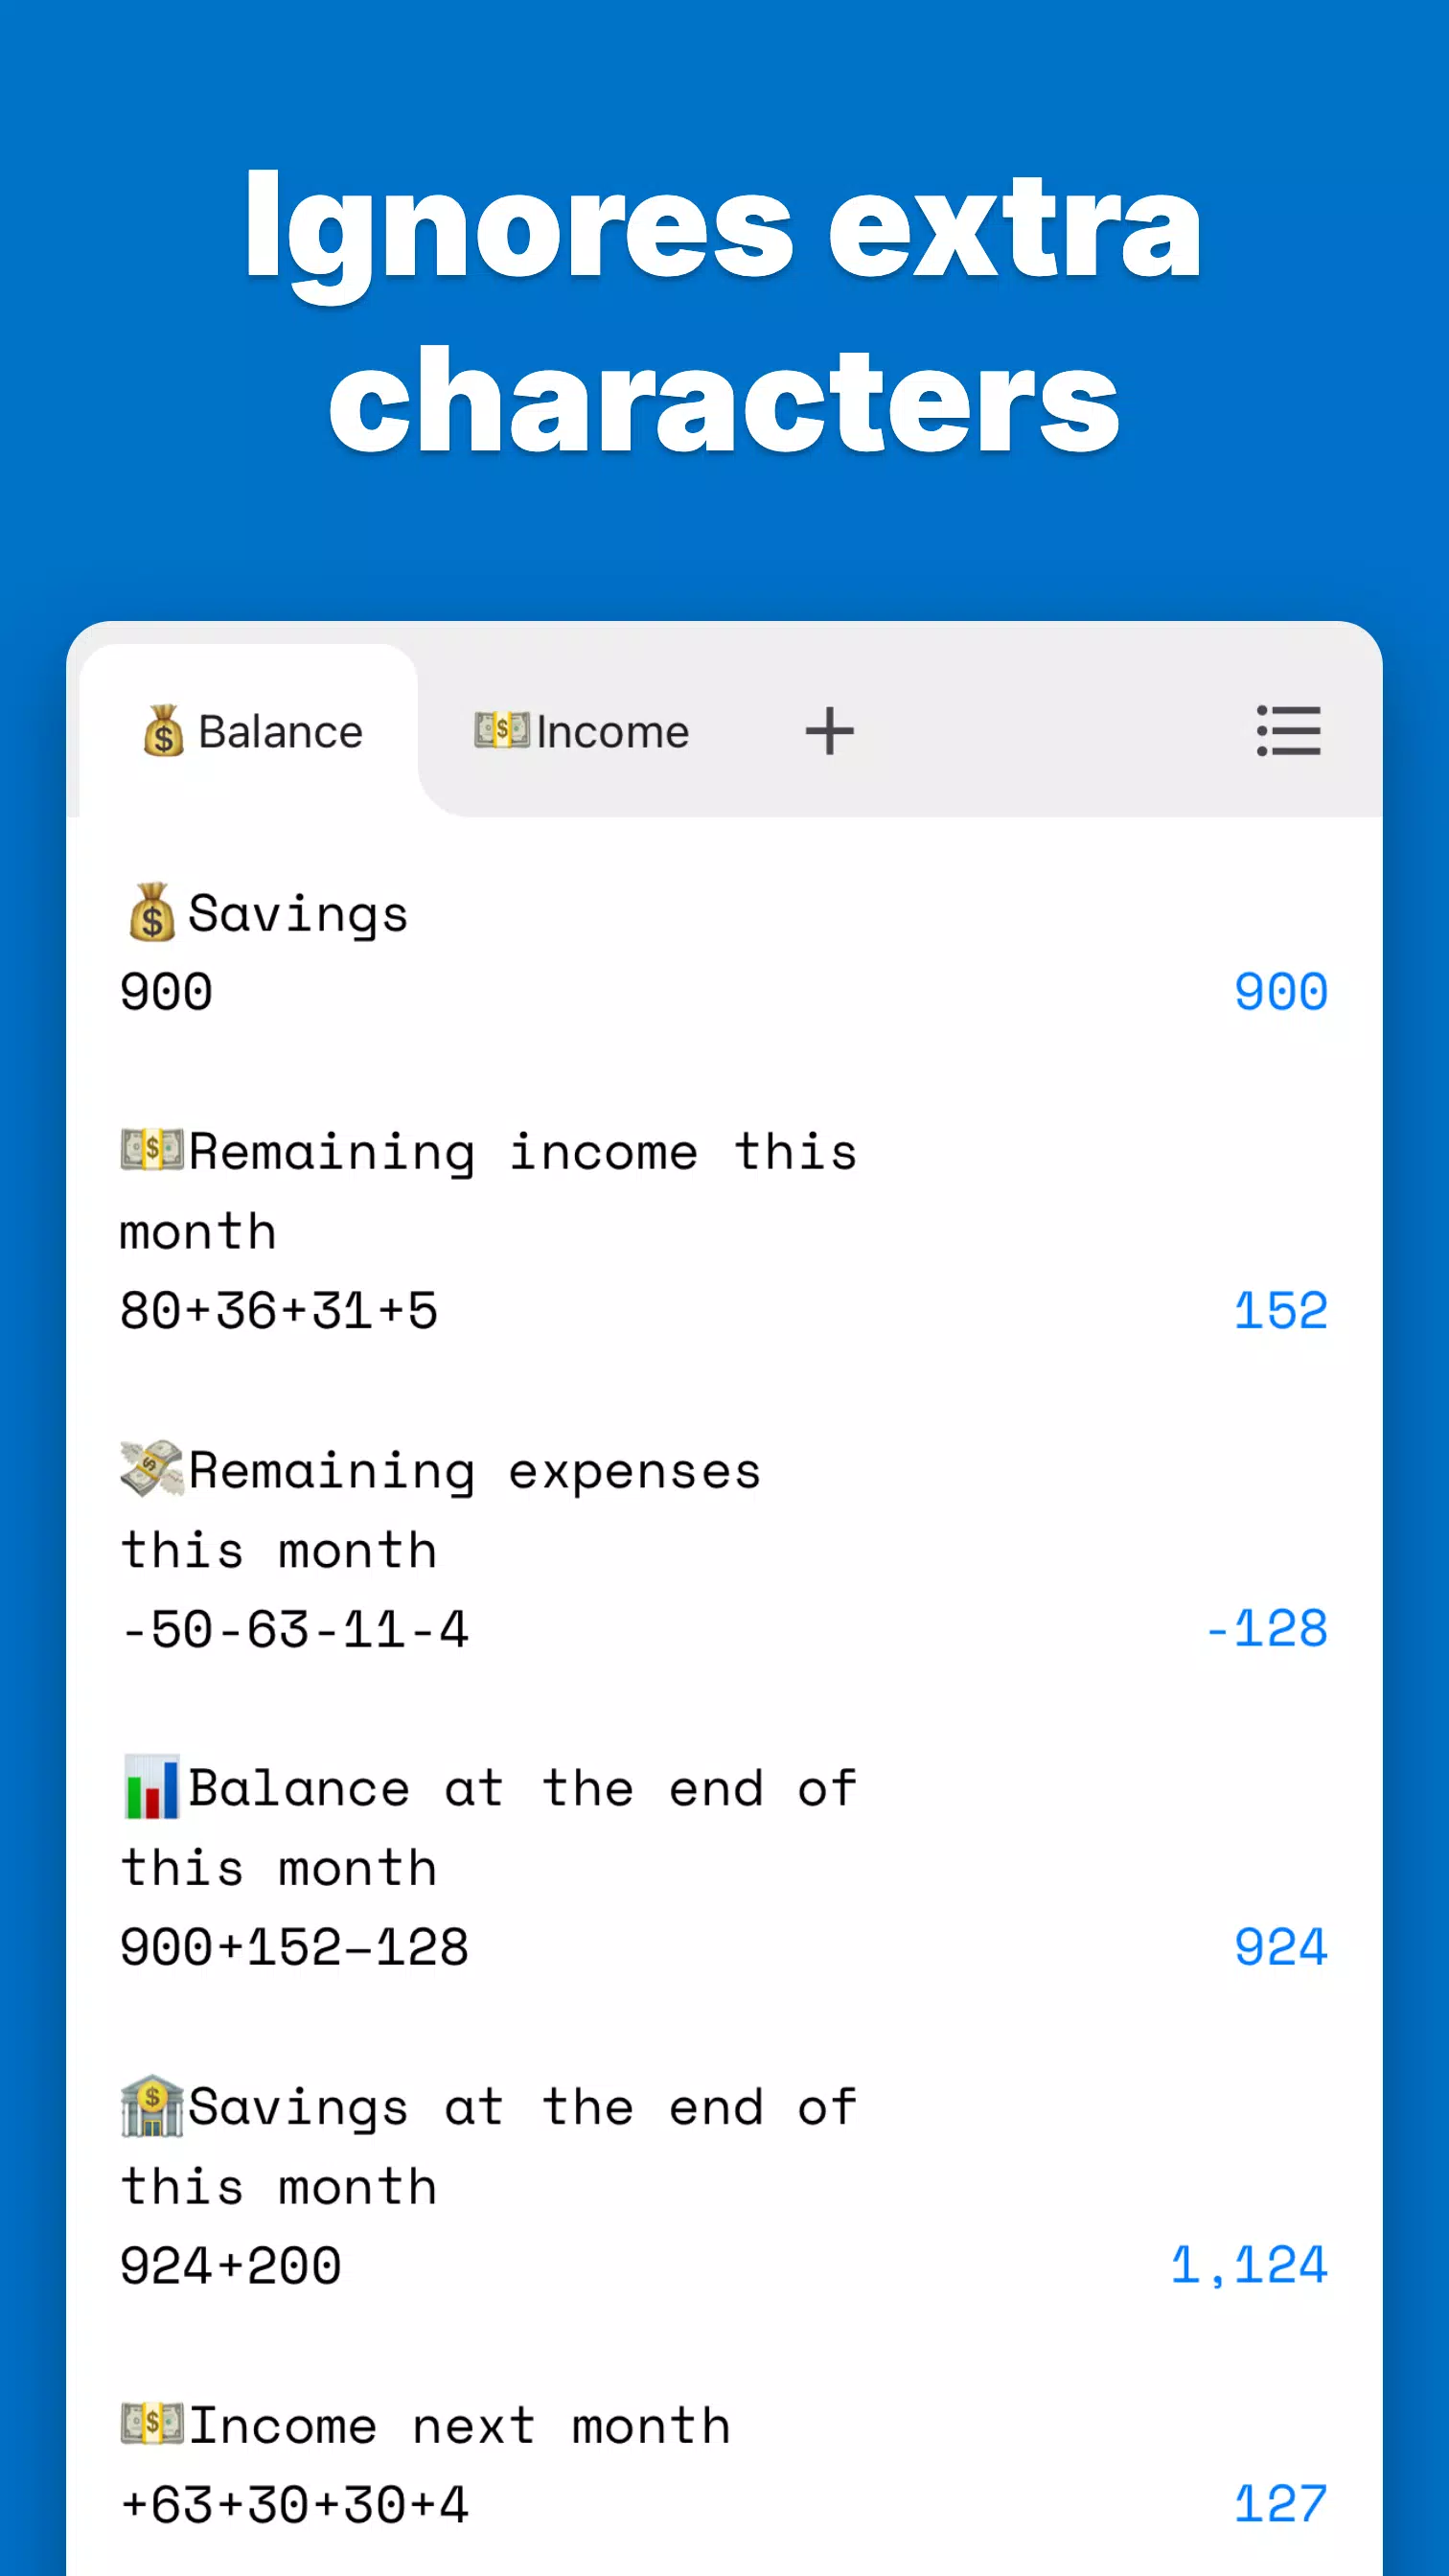The image size is (1449, 2576).
Task: Click the banknote emoji beside Income next month
Action: click(x=152, y=2423)
